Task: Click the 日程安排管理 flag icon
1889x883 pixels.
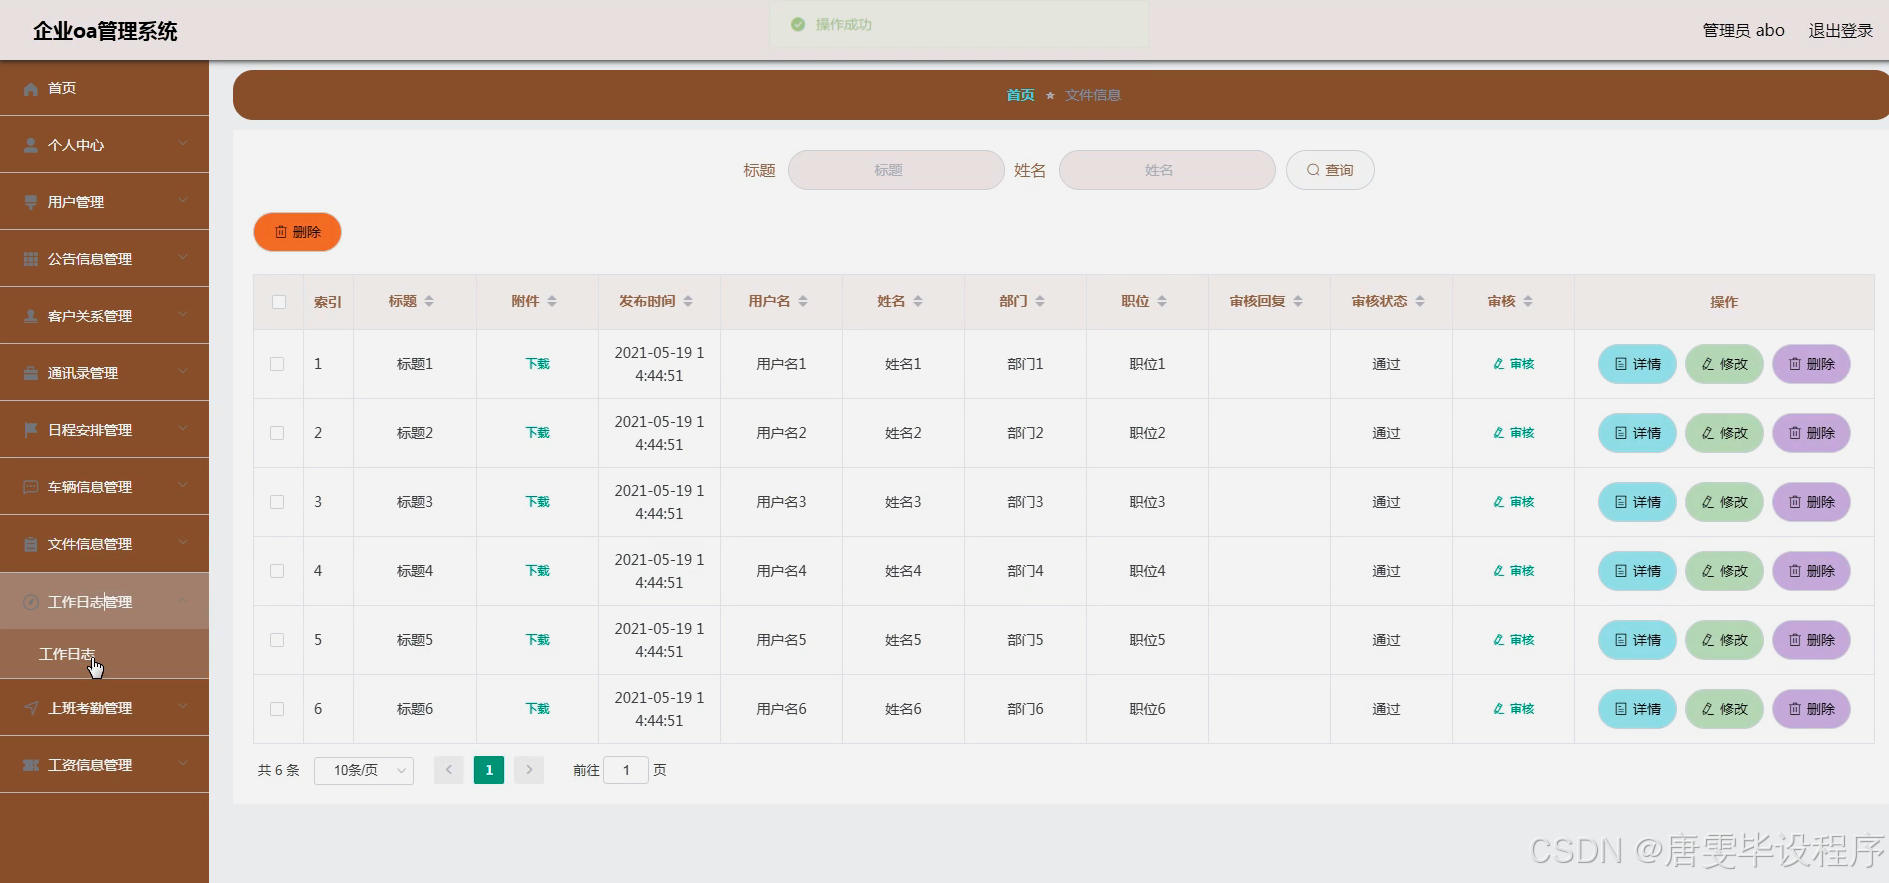Action: pos(31,430)
